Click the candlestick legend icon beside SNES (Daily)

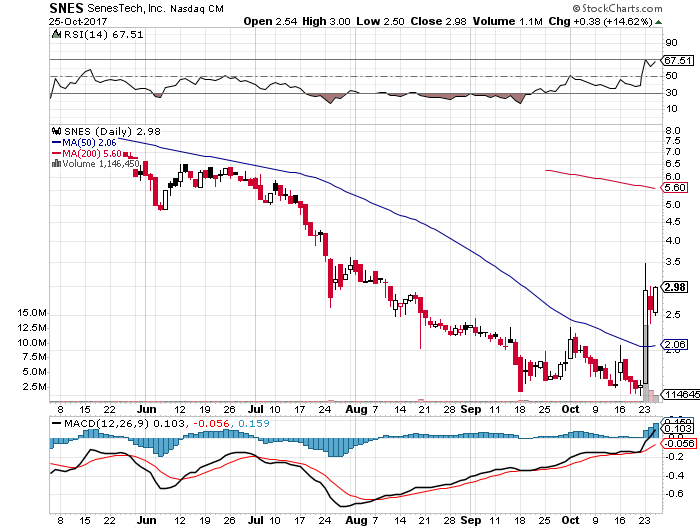pos(56,131)
